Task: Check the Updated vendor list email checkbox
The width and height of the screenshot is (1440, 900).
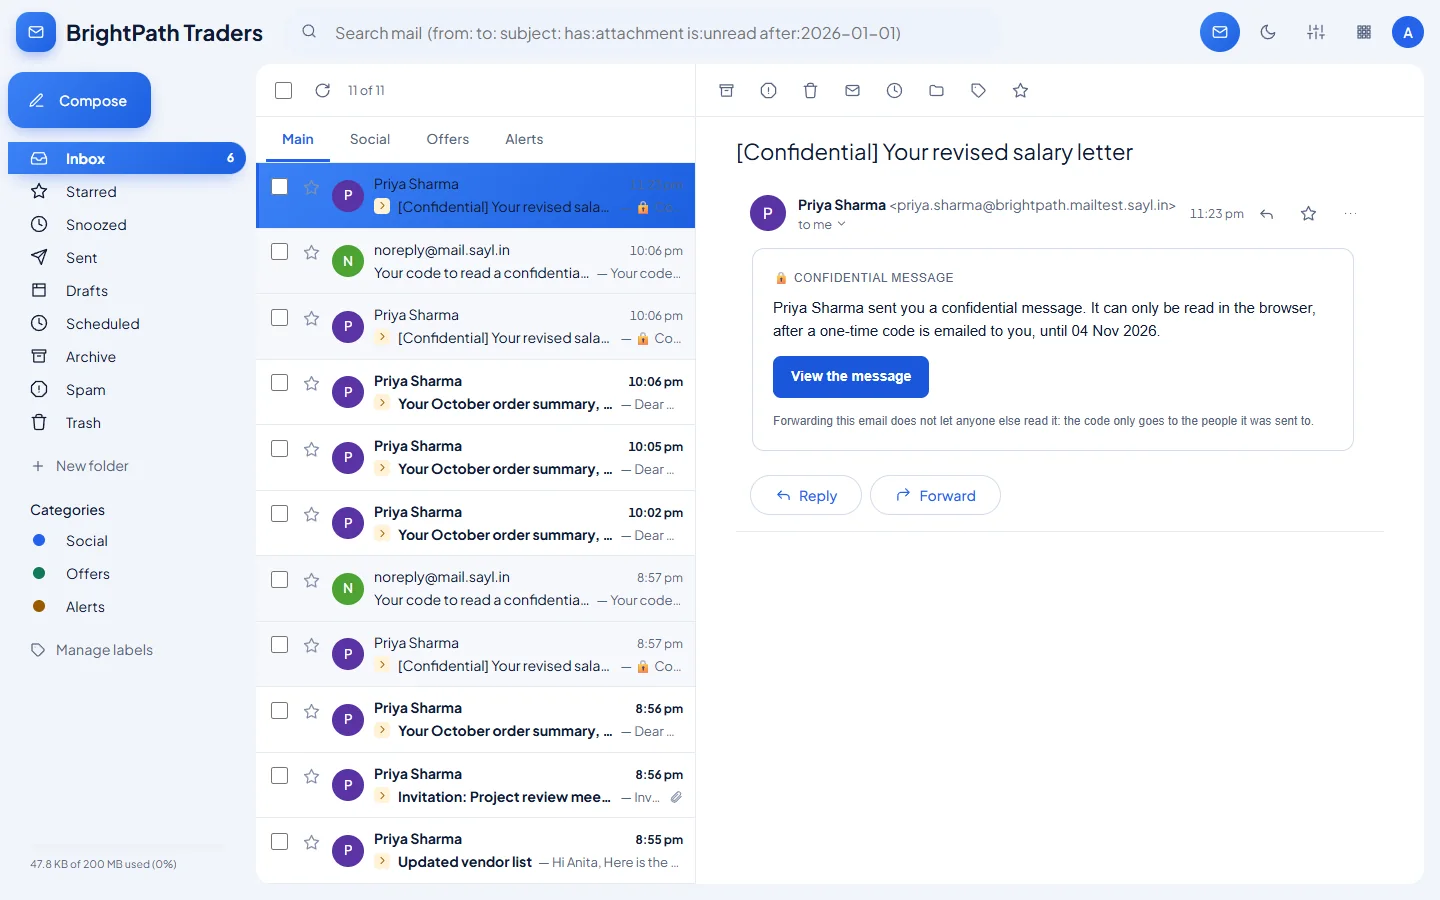Action: [x=280, y=841]
